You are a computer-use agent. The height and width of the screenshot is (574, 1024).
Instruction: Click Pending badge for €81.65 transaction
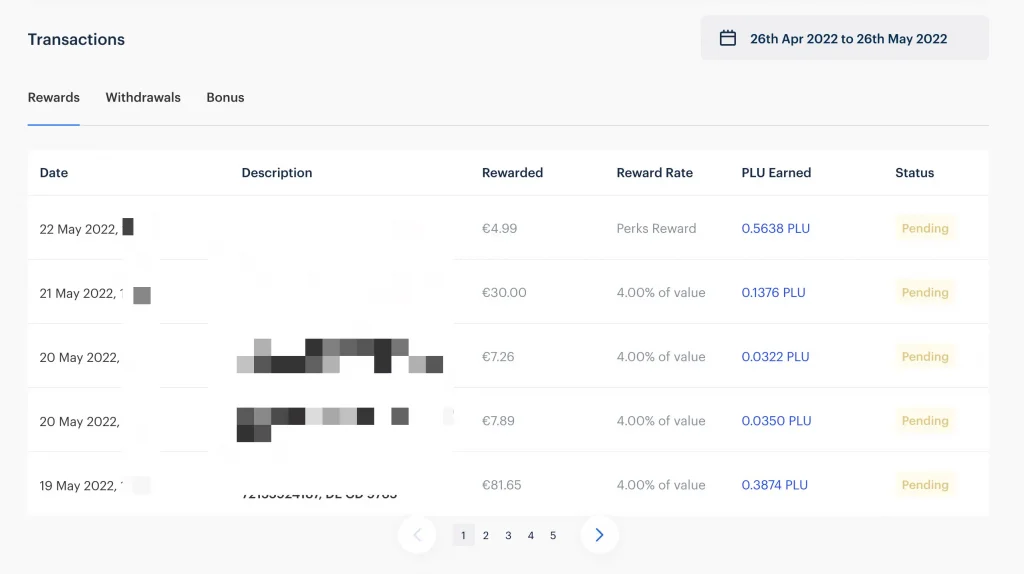[925, 485]
